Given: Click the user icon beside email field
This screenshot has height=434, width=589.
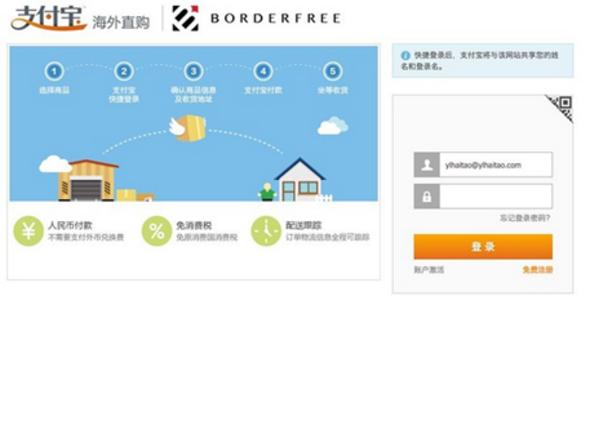Looking at the screenshot, I should [427, 165].
